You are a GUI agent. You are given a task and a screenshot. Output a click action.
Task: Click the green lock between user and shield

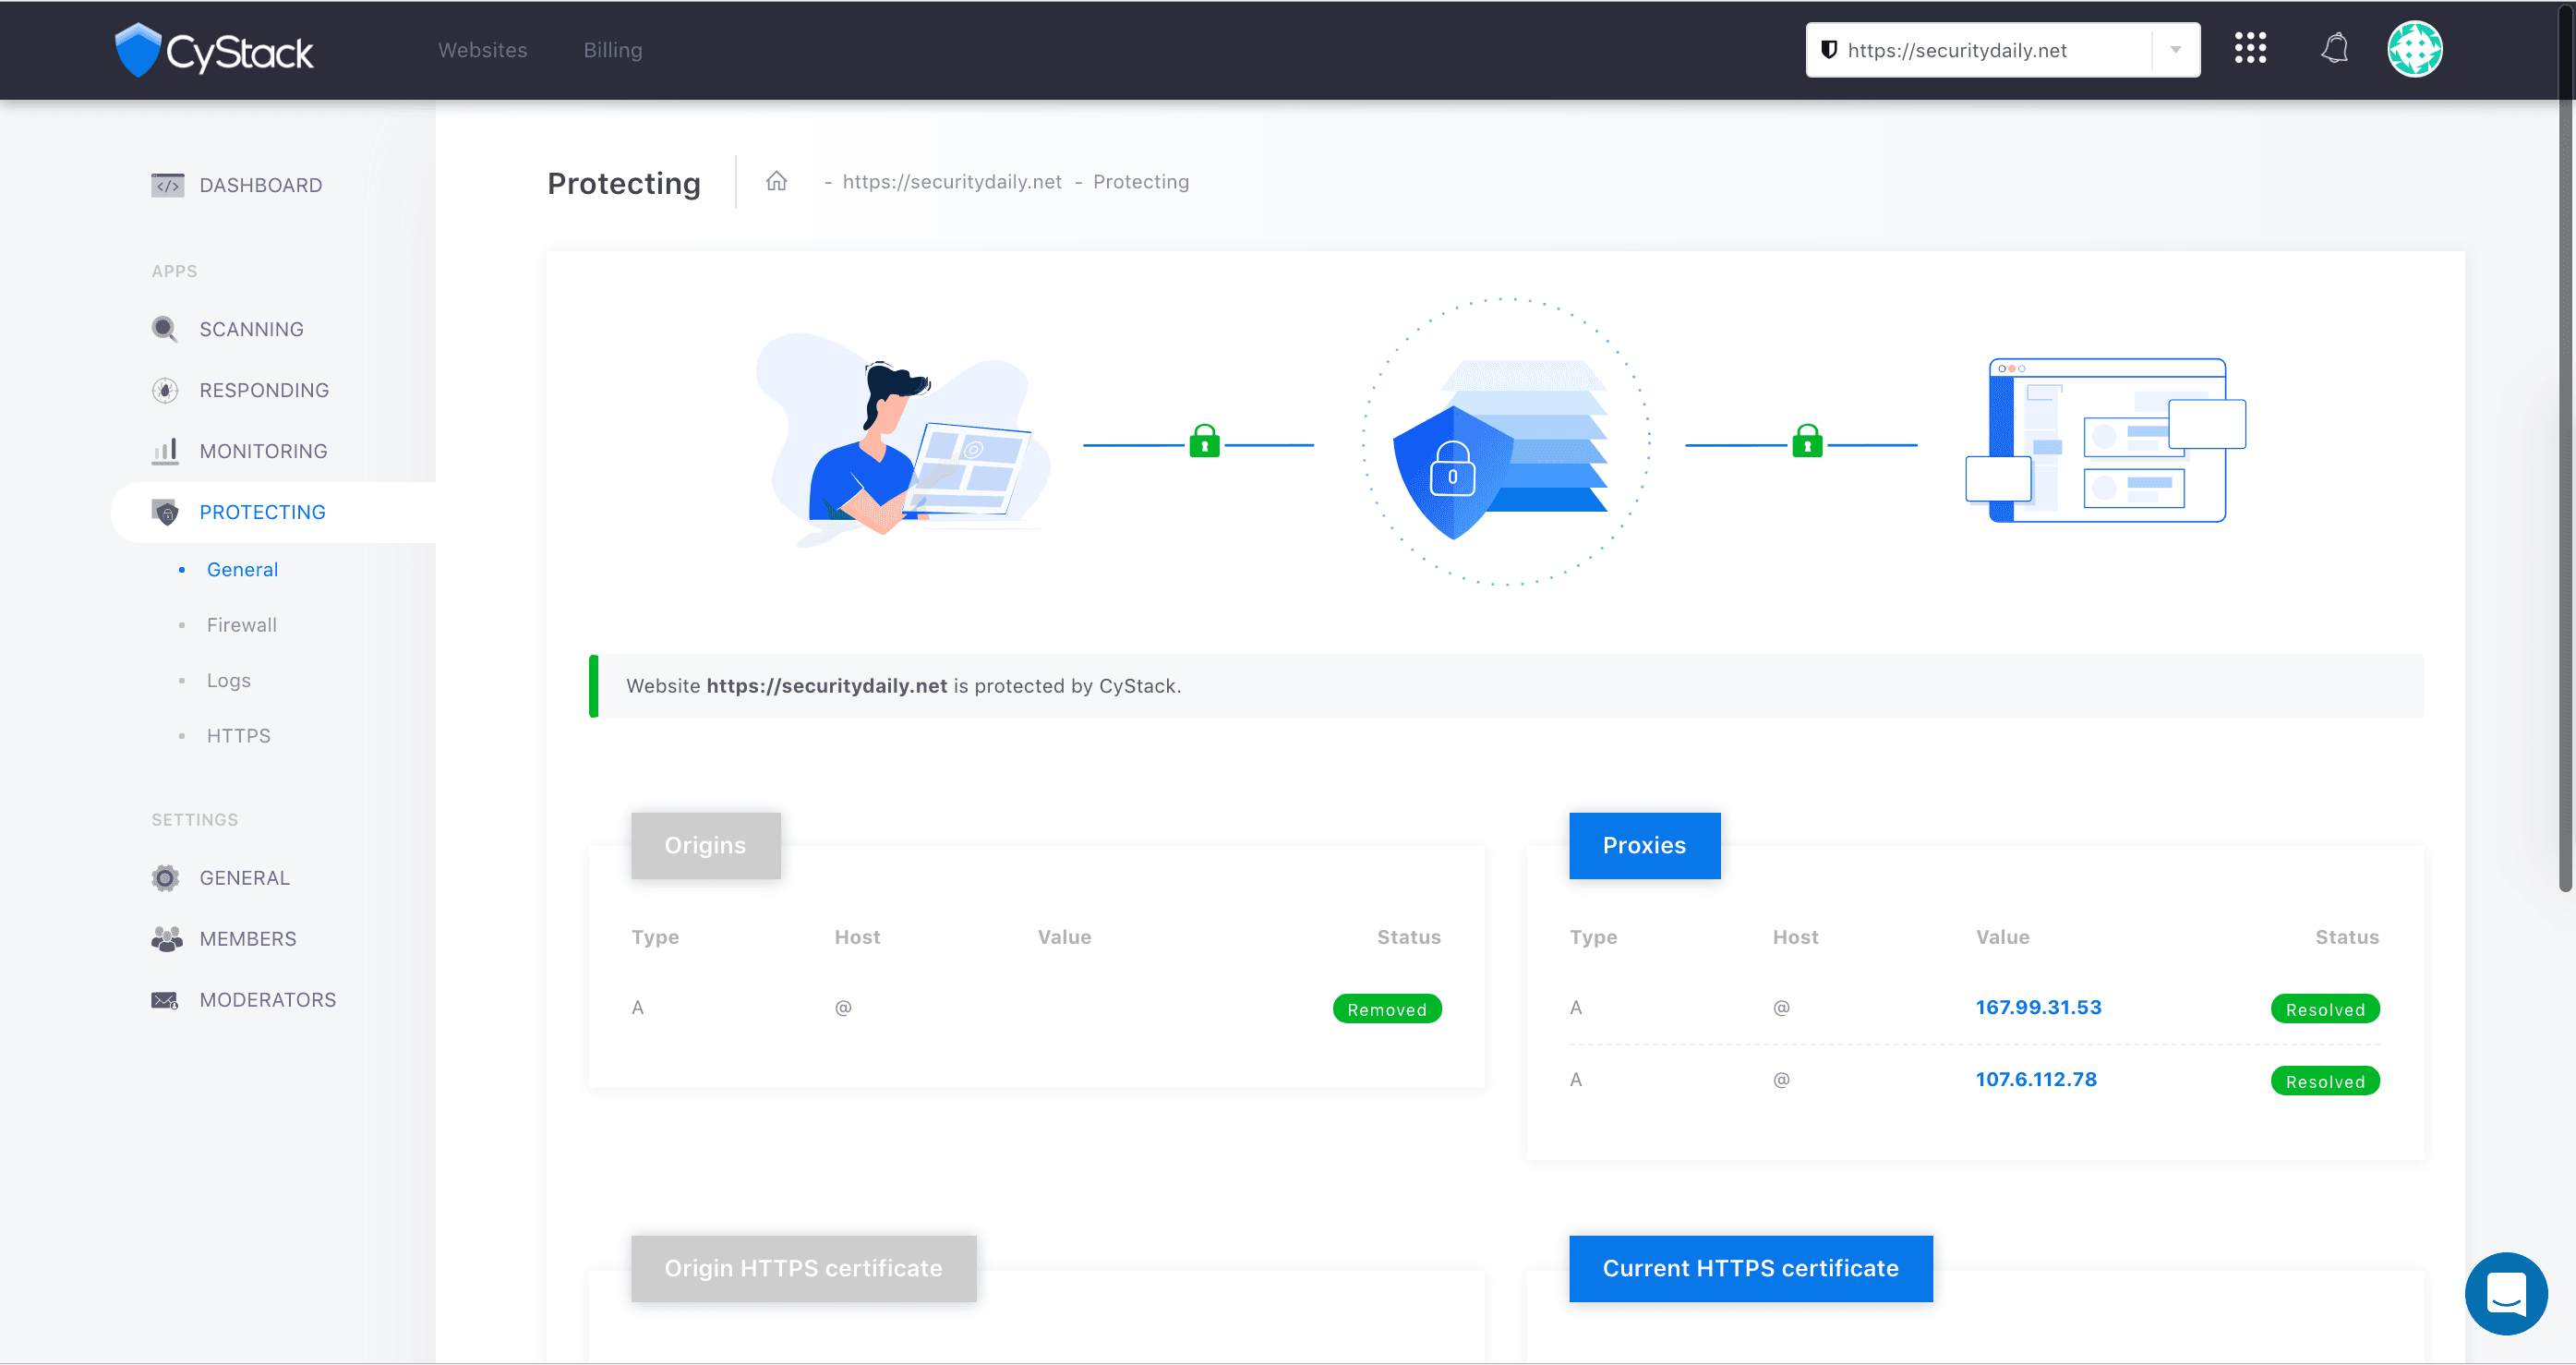click(1204, 440)
